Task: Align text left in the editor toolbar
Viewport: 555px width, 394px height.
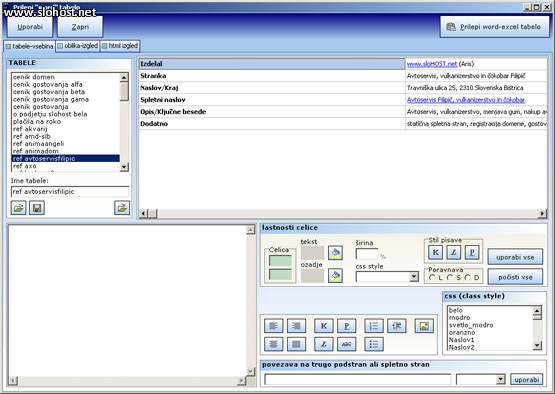Action: pyautogui.click(x=274, y=326)
